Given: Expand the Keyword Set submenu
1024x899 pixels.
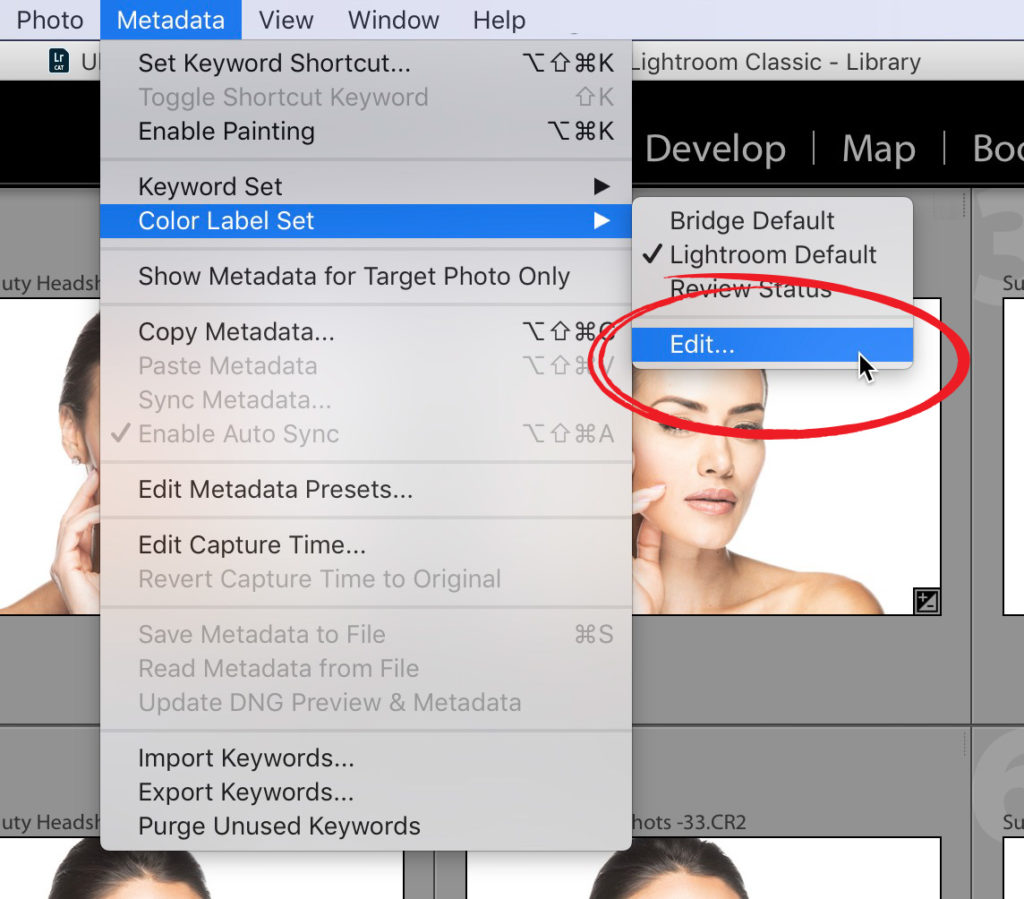Looking at the screenshot, I should click(x=366, y=187).
